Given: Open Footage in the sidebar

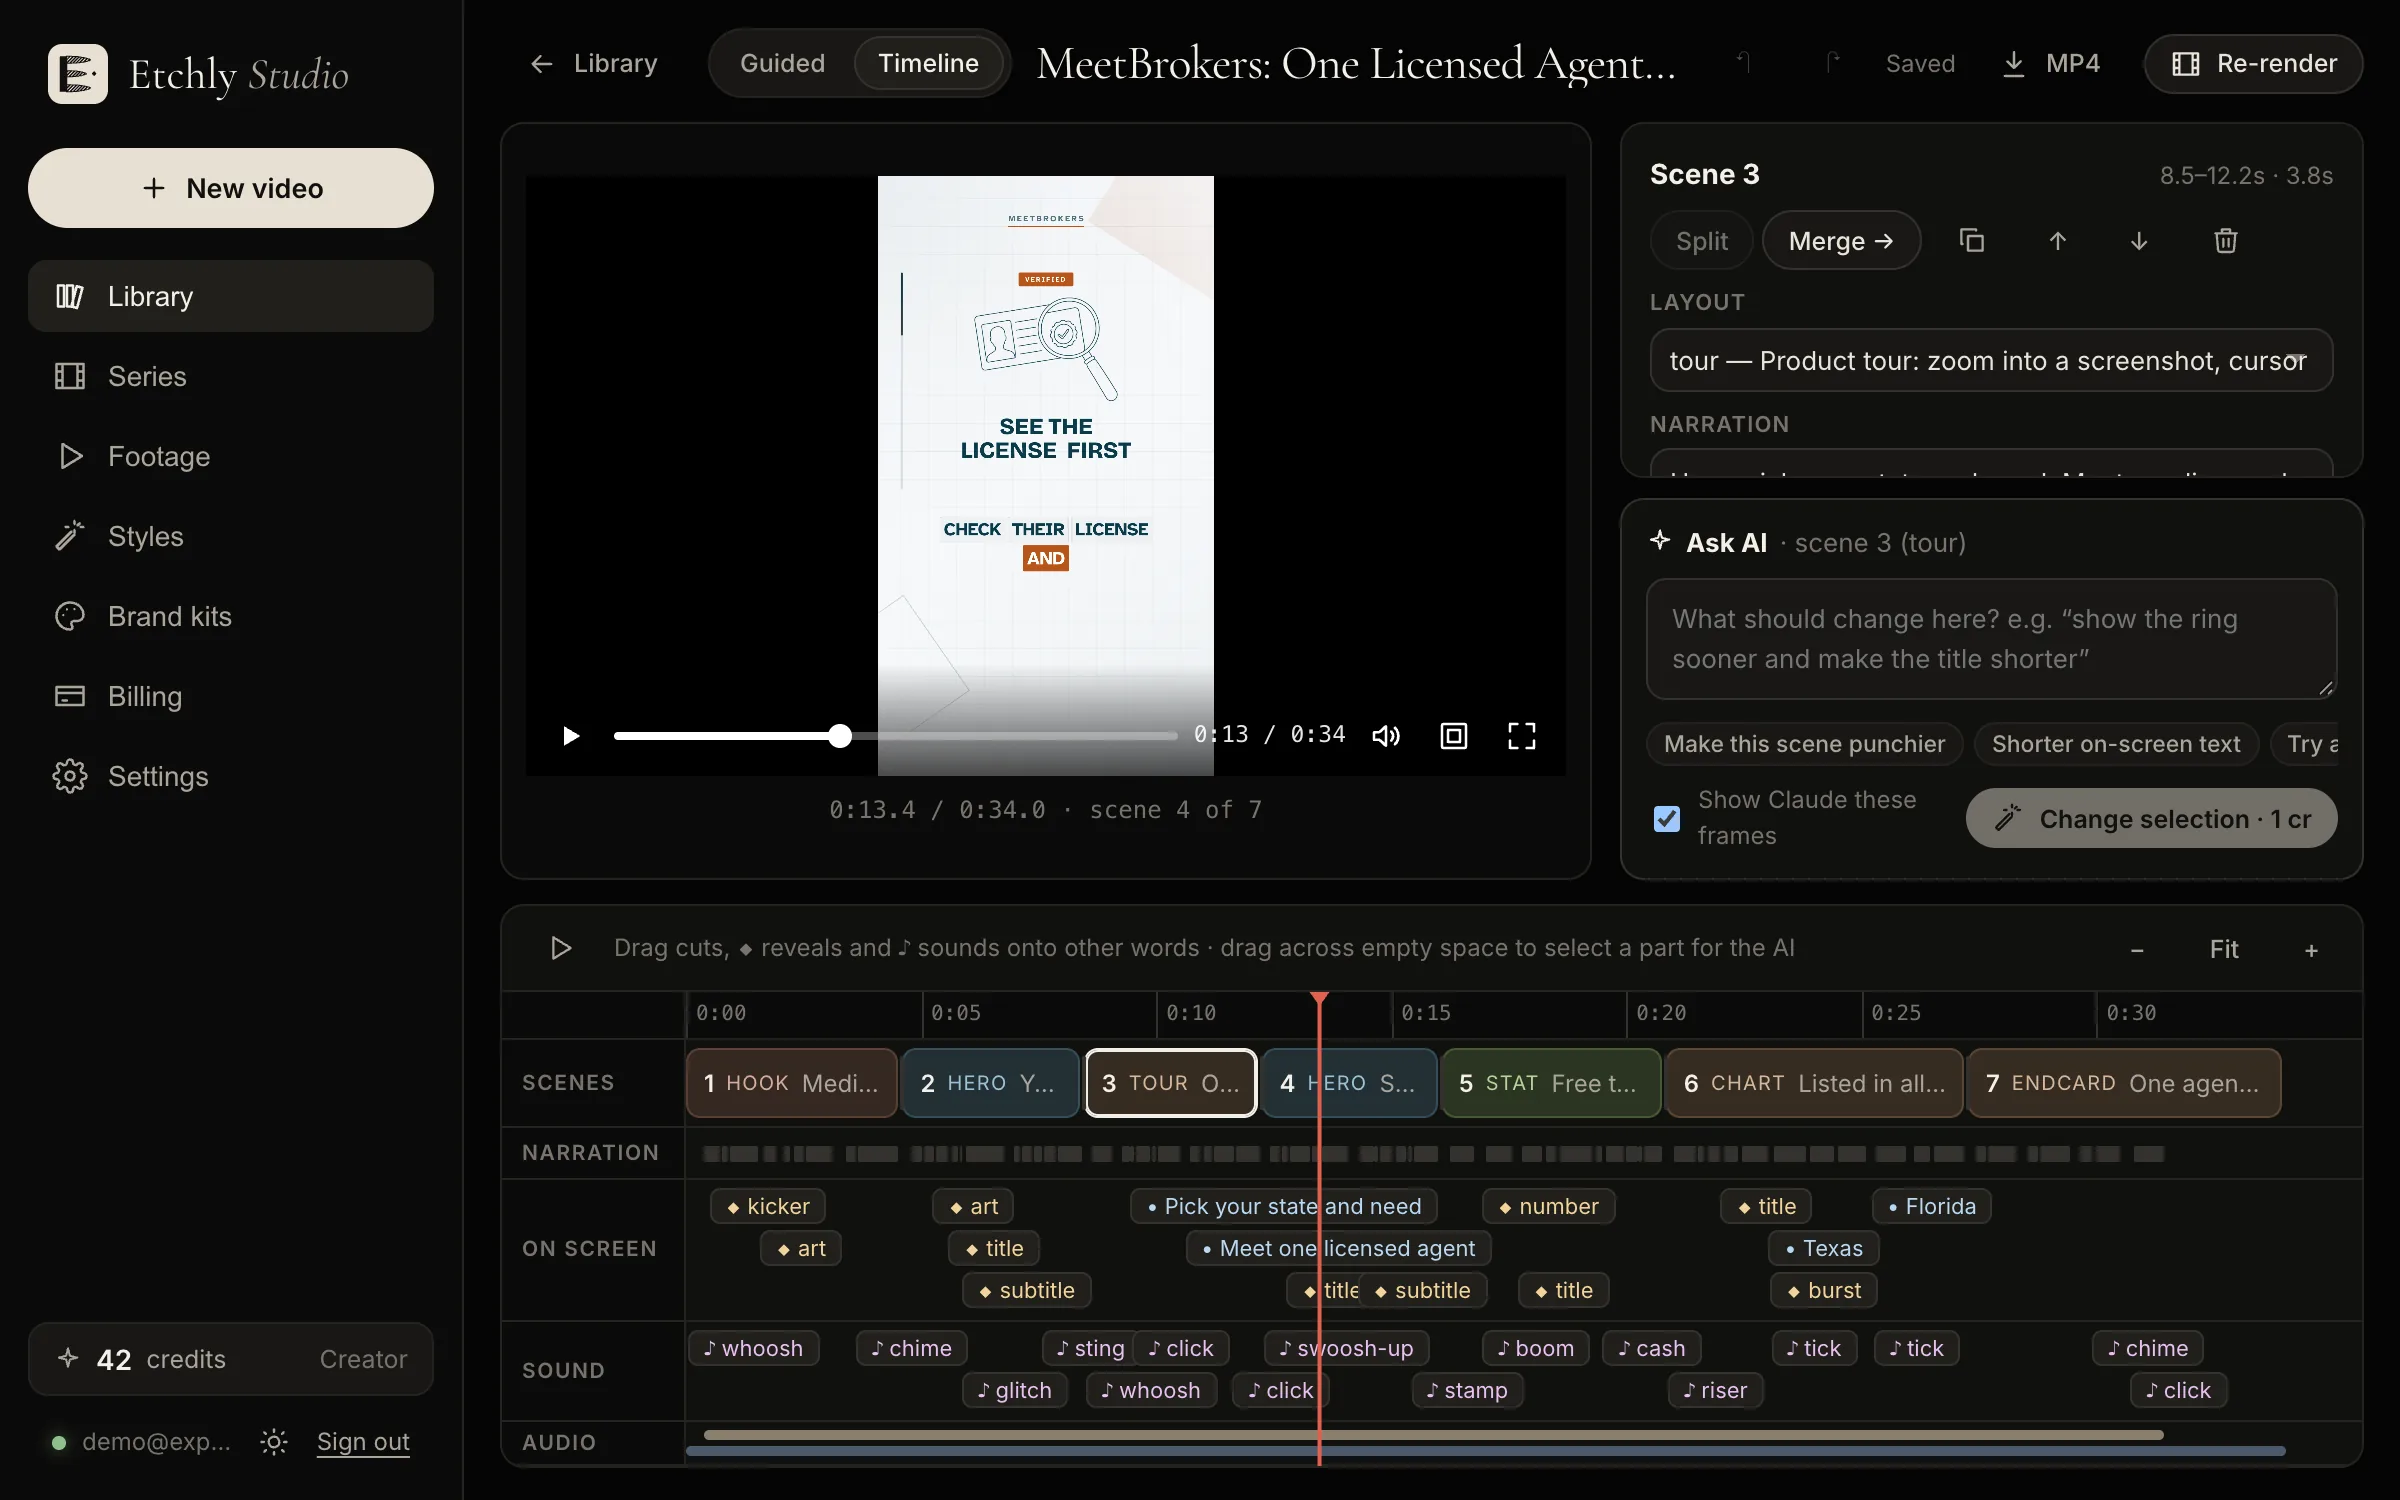Looking at the screenshot, I should tap(231, 456).
